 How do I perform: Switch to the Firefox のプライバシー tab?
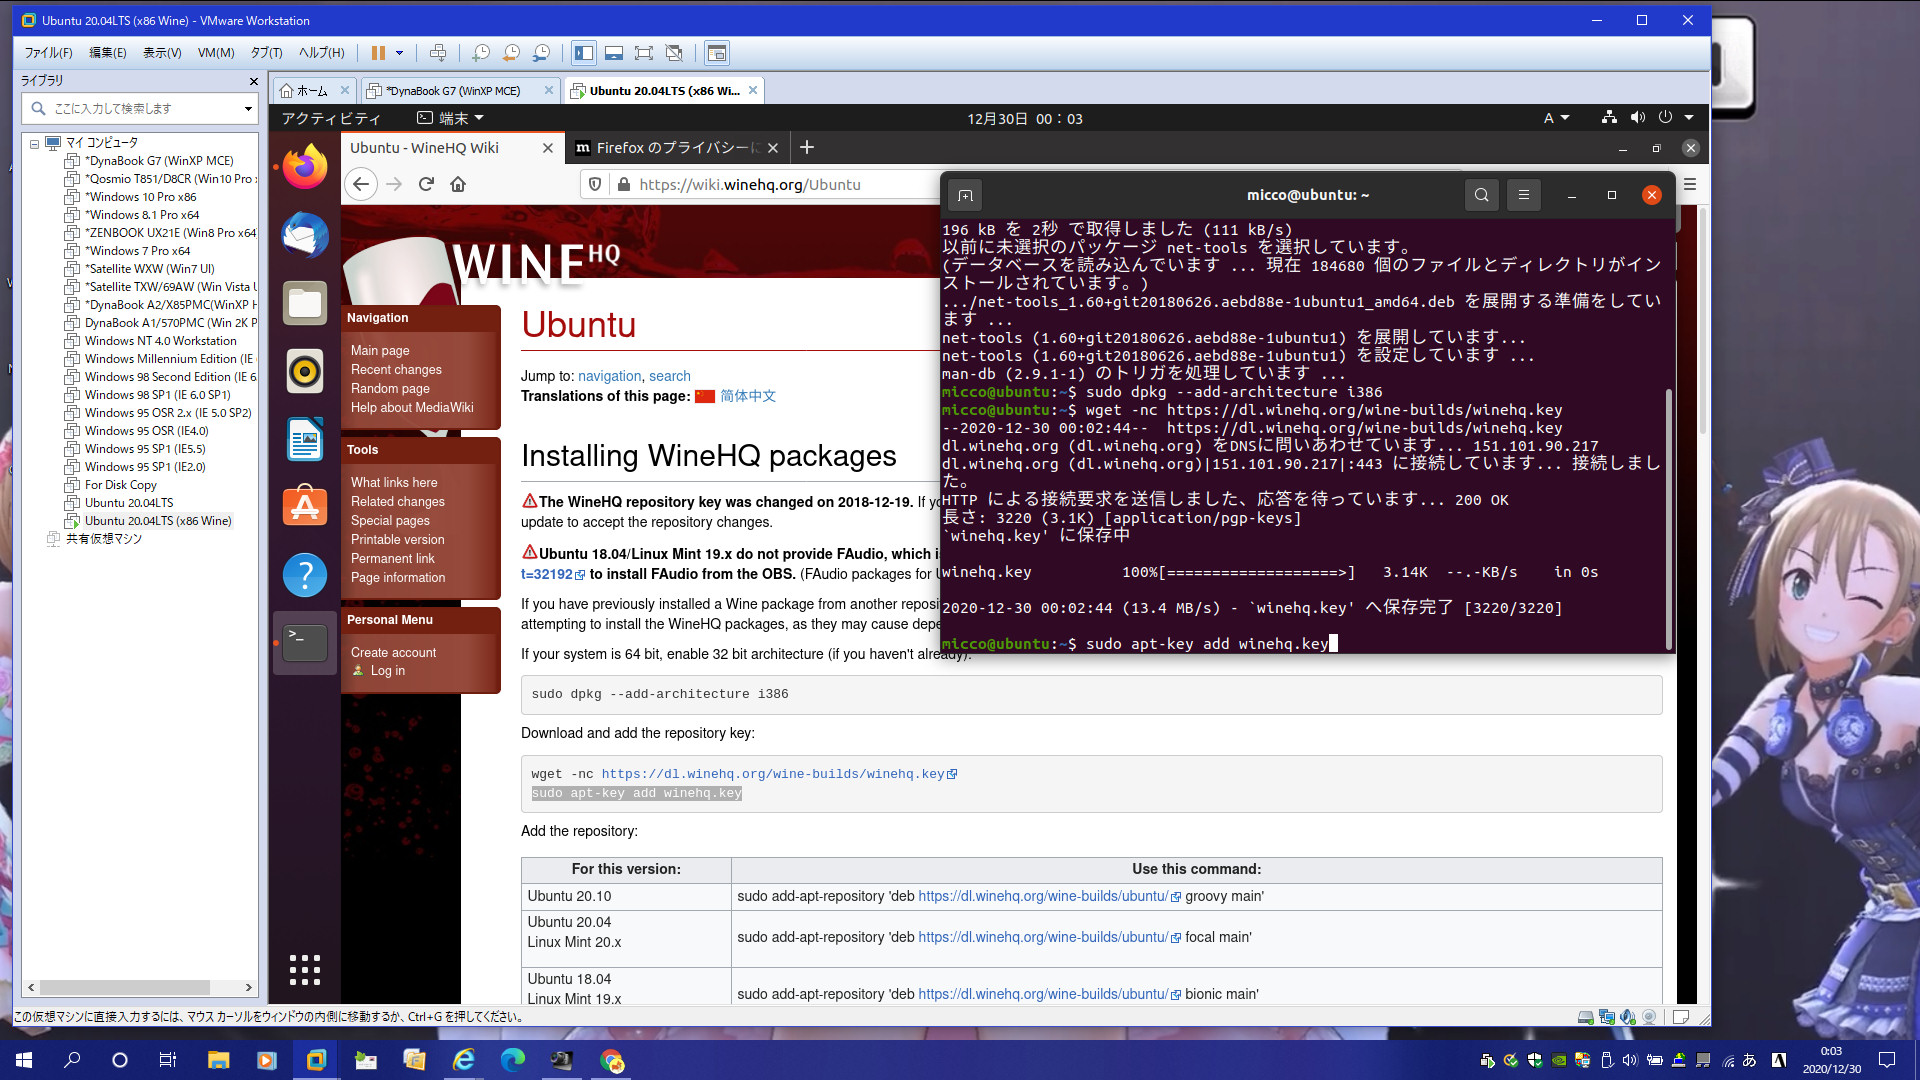pos(666,148)
